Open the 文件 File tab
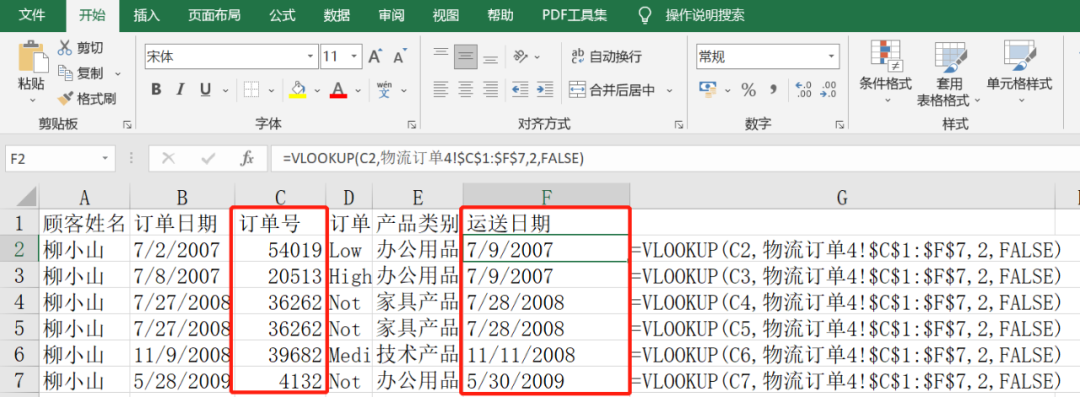Screen dimensions: 1080x397 [32, 15]
